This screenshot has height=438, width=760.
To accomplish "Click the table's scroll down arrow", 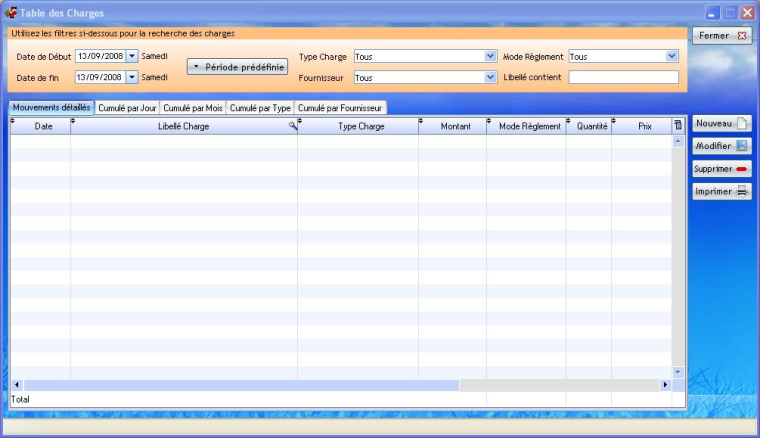I will [x=678, y=372].
